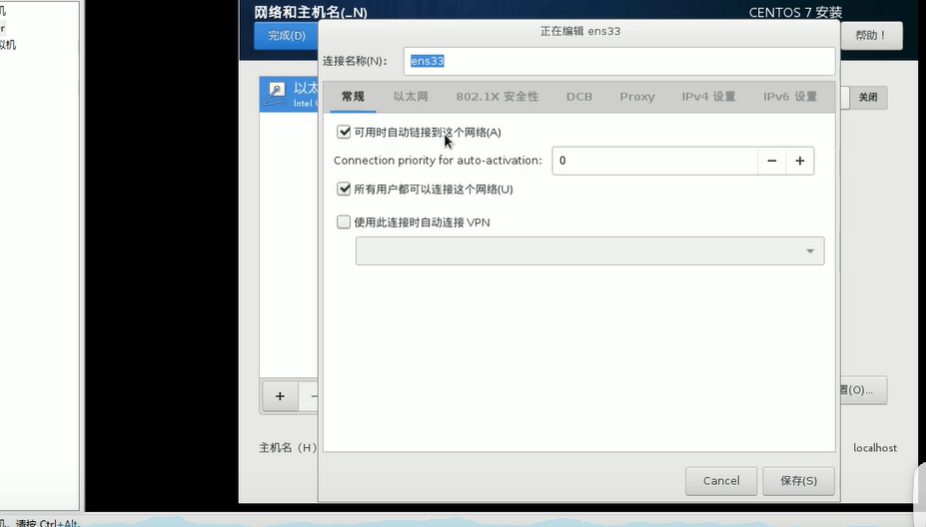Click the ethernet device icon in list
The width and height of the screenshot is (926, 527).
pos(275,94)
